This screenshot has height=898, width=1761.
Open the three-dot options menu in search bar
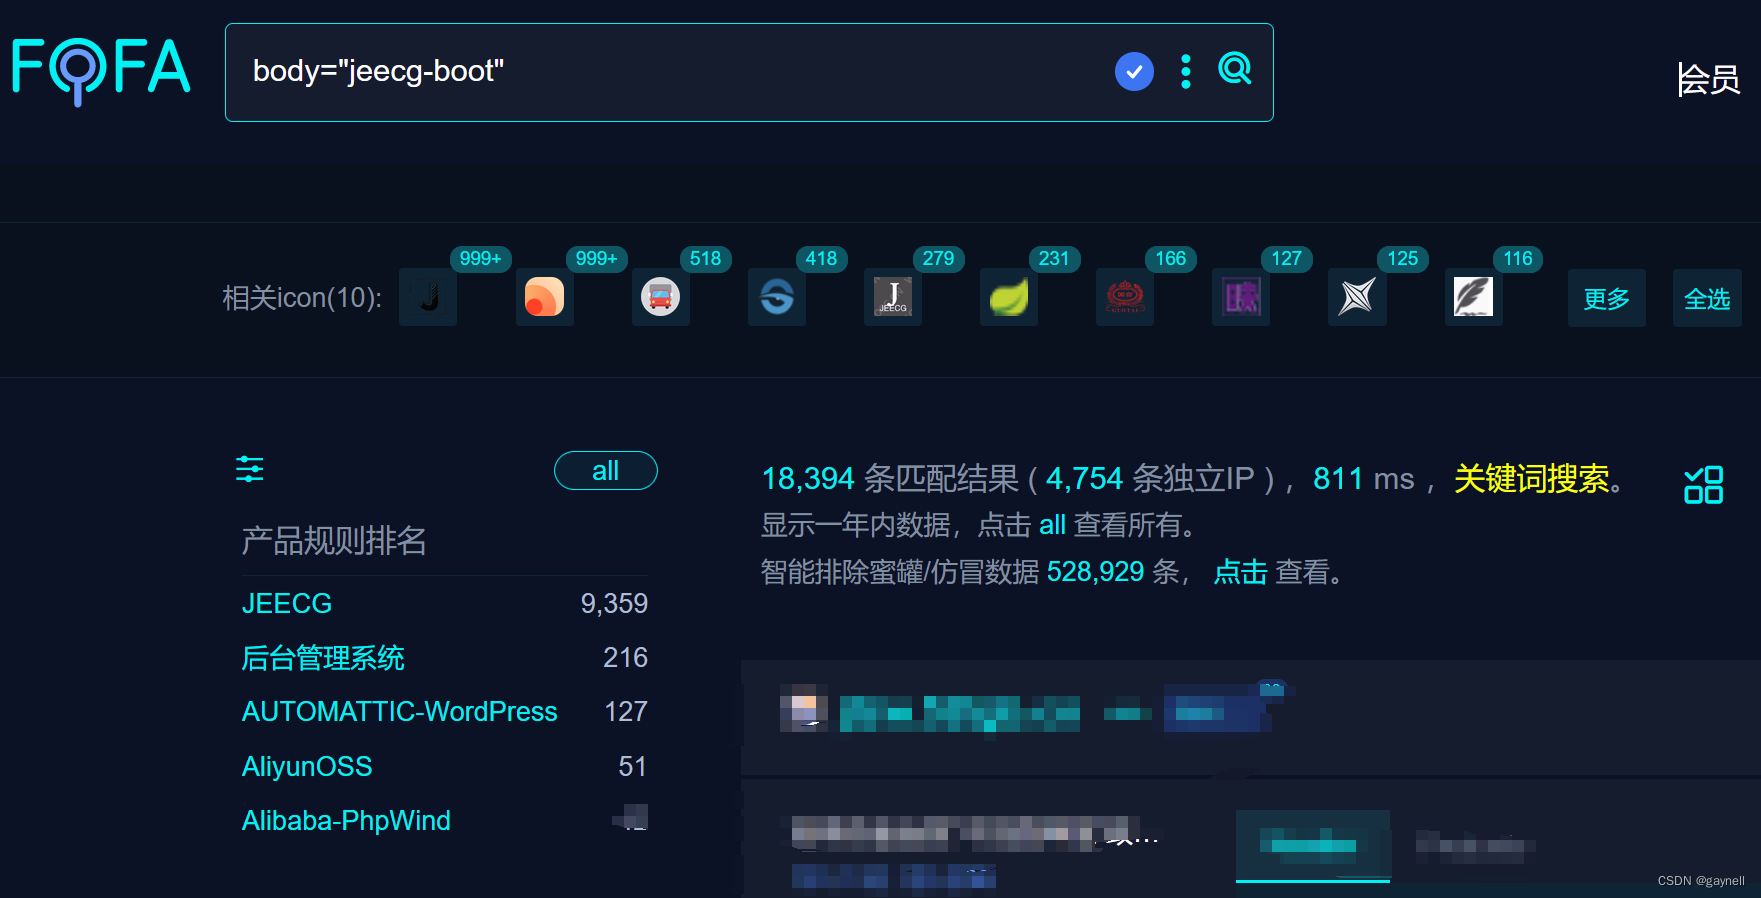(1186, 71)
